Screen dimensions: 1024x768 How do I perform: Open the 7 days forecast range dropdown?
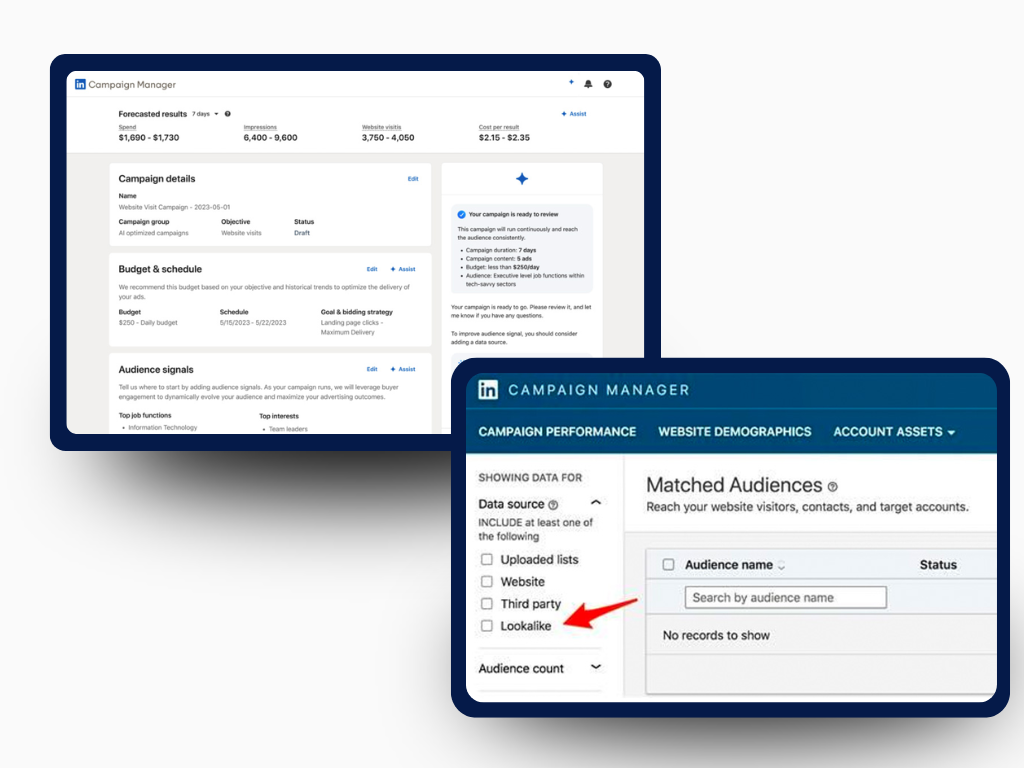click(205, 114)
